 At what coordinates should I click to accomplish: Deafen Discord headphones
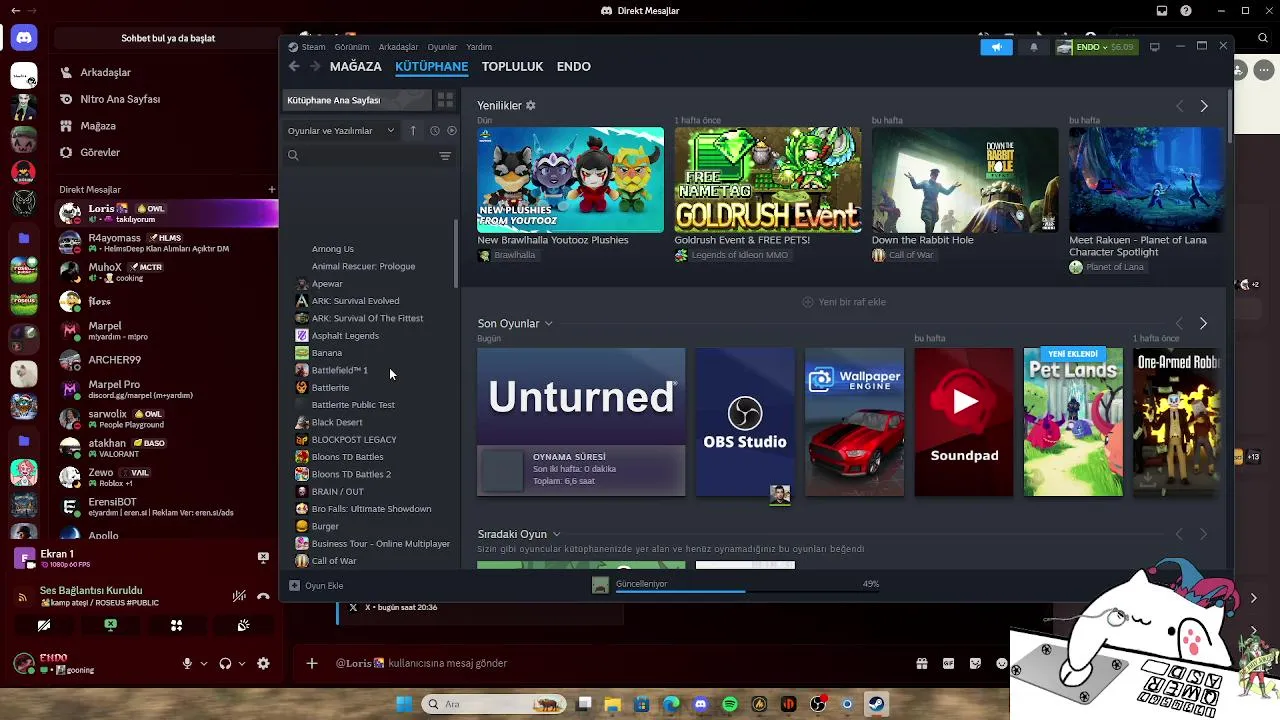(225, 663)
